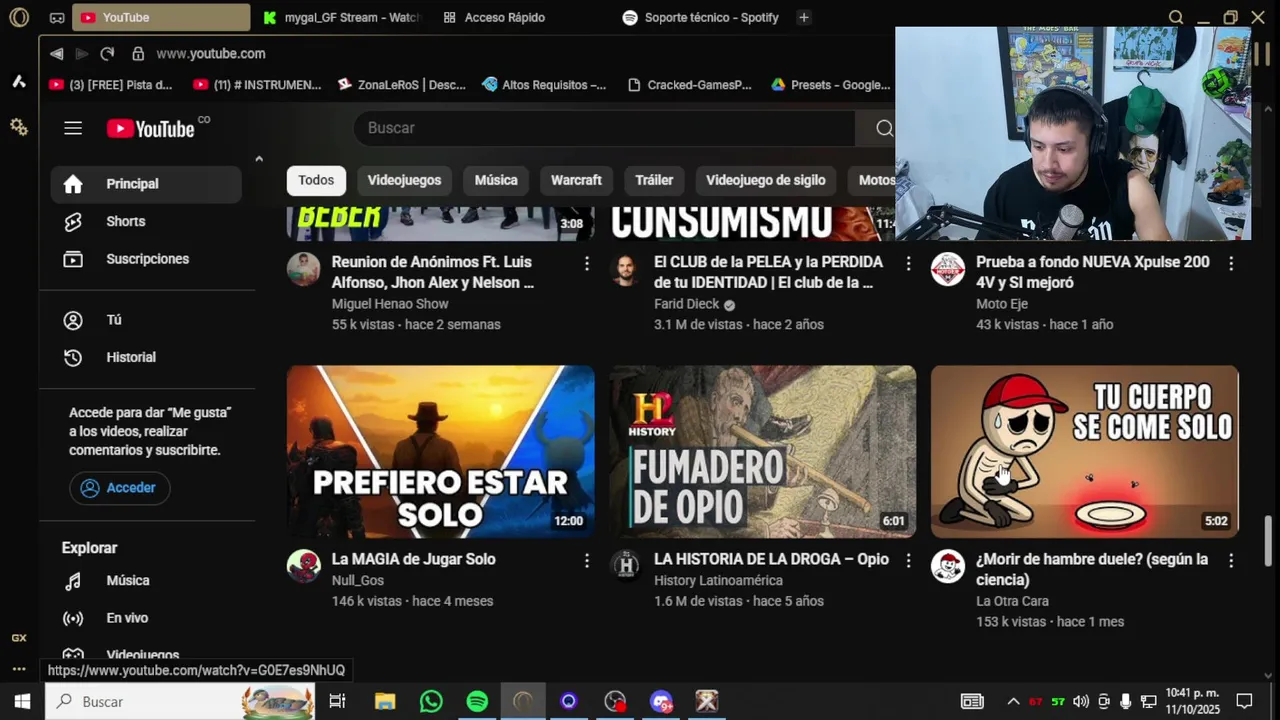Open the tab islands workspace icon
The height and width of the screenshot is (720, 1280).
coord(57,18)
